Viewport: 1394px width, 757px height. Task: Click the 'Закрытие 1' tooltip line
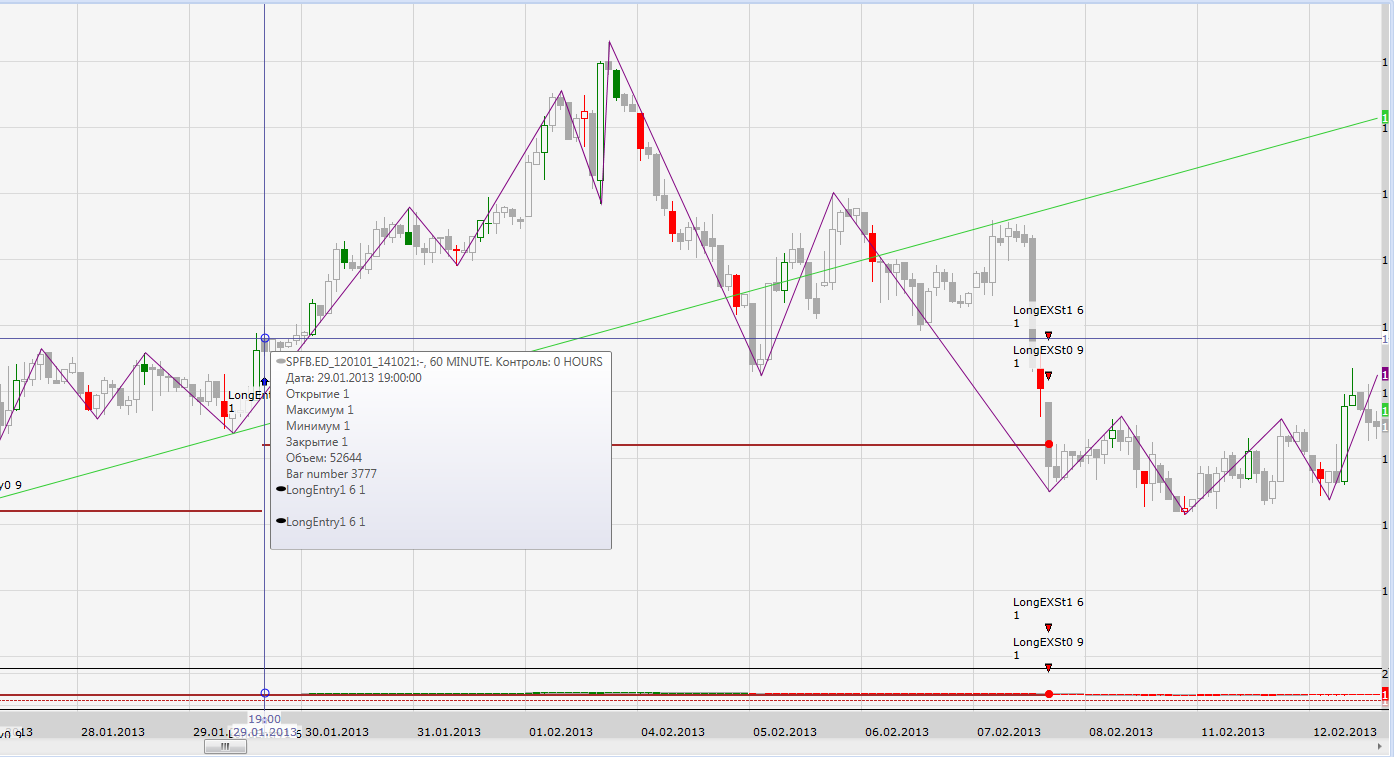click(x=317, y=442)
